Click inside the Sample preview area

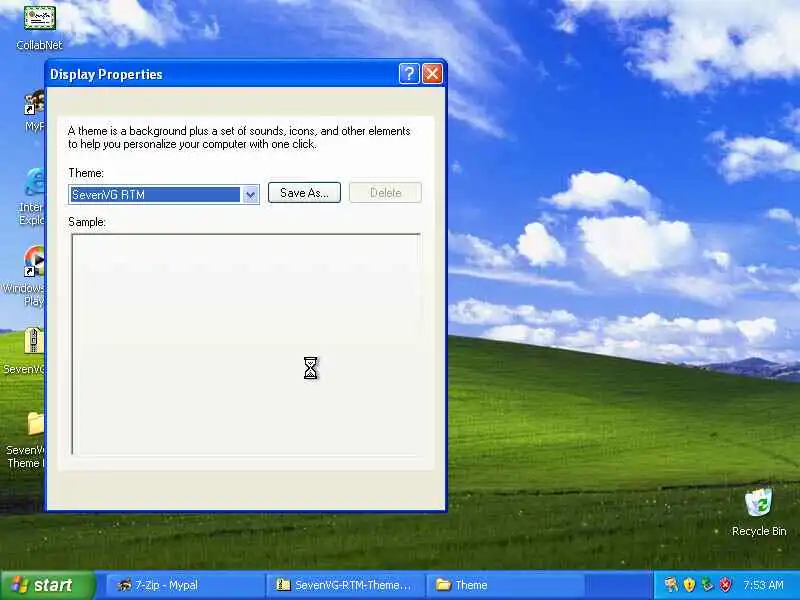(246, 344)
